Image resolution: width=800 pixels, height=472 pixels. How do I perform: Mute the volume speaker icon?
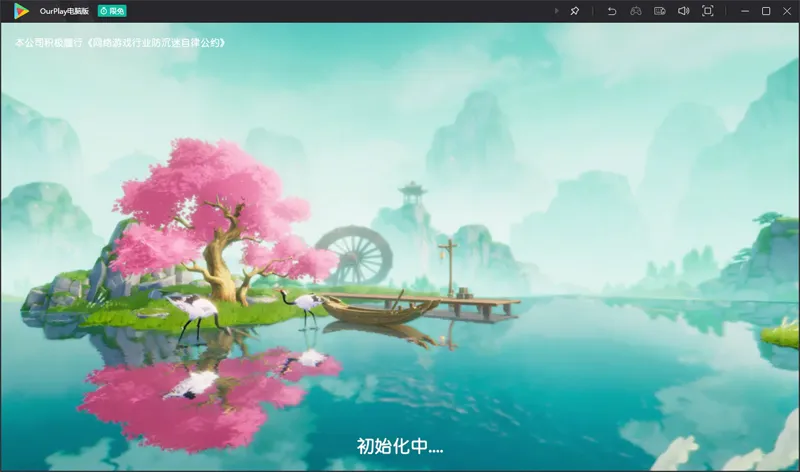[683, 11]
